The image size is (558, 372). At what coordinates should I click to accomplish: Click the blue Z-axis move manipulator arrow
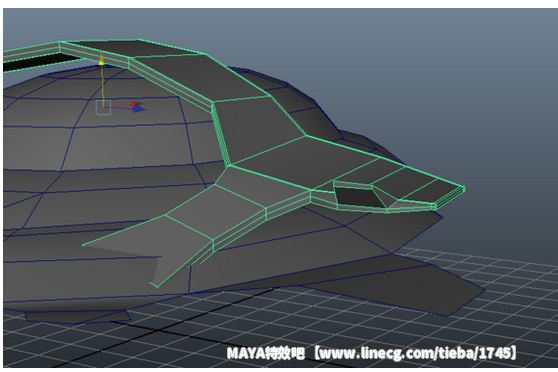click(139, 110)
